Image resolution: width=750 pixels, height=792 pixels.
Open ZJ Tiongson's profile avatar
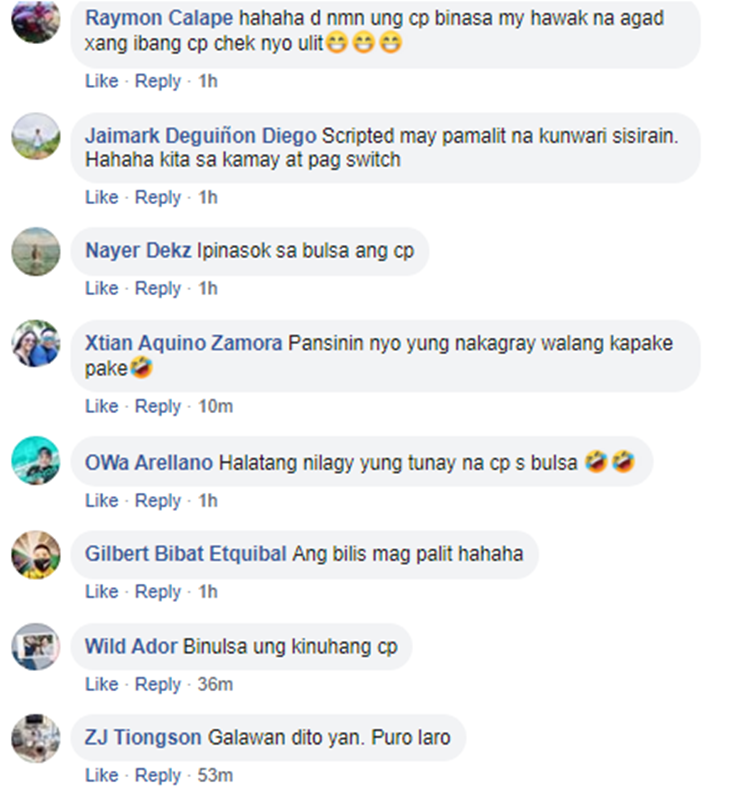[36, 738]
